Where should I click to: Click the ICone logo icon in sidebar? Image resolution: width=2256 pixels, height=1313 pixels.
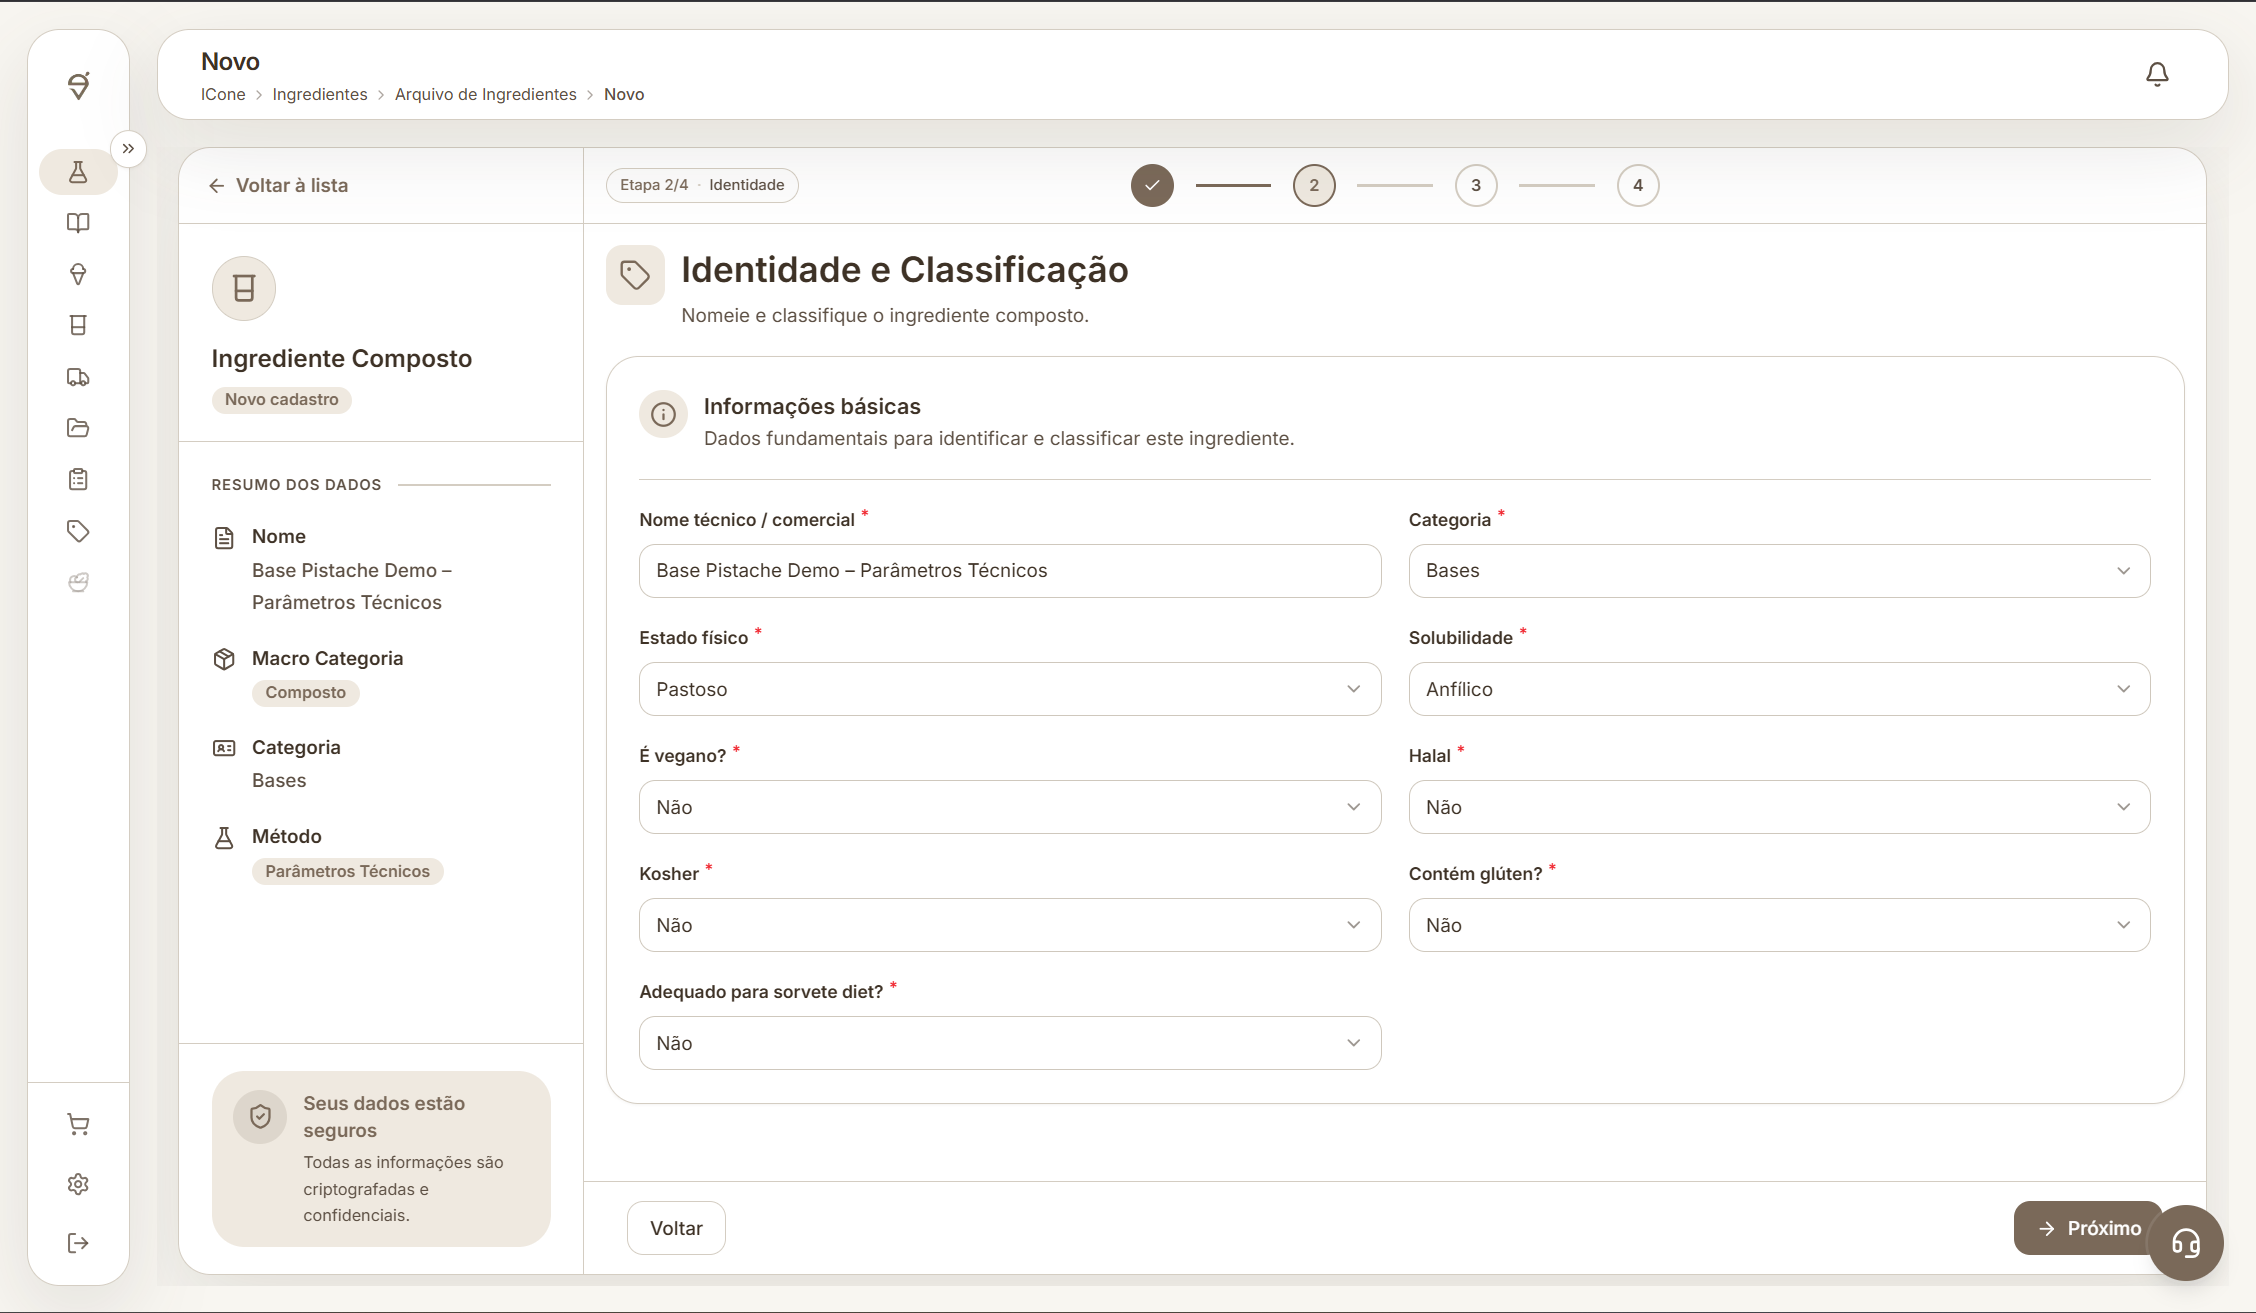tap(78, 85)
